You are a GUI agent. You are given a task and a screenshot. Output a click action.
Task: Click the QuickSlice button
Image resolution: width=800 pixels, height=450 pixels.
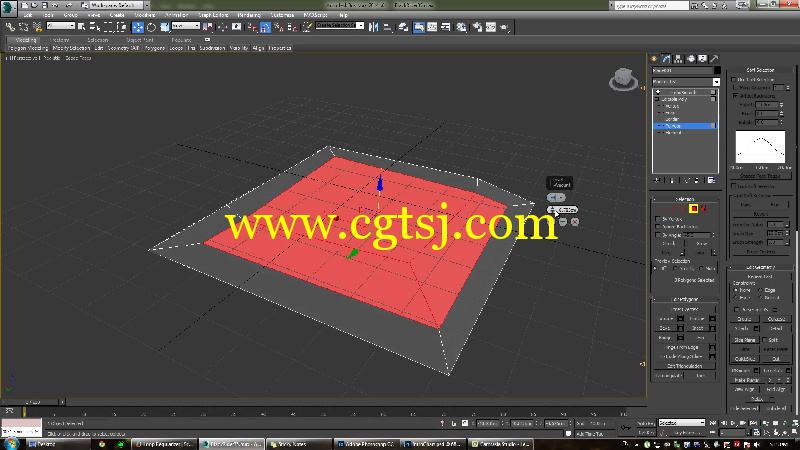pos(744,359)
